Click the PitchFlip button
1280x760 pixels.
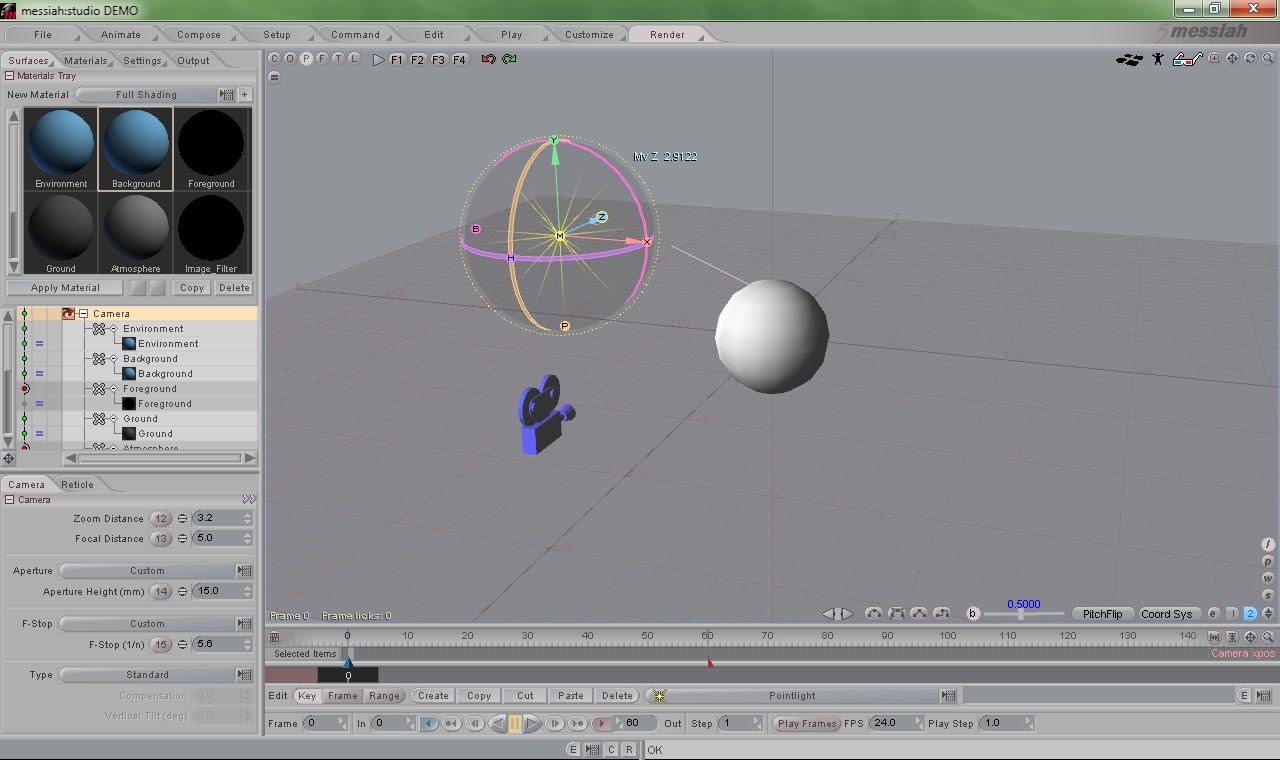click(x=1102, y=614)
